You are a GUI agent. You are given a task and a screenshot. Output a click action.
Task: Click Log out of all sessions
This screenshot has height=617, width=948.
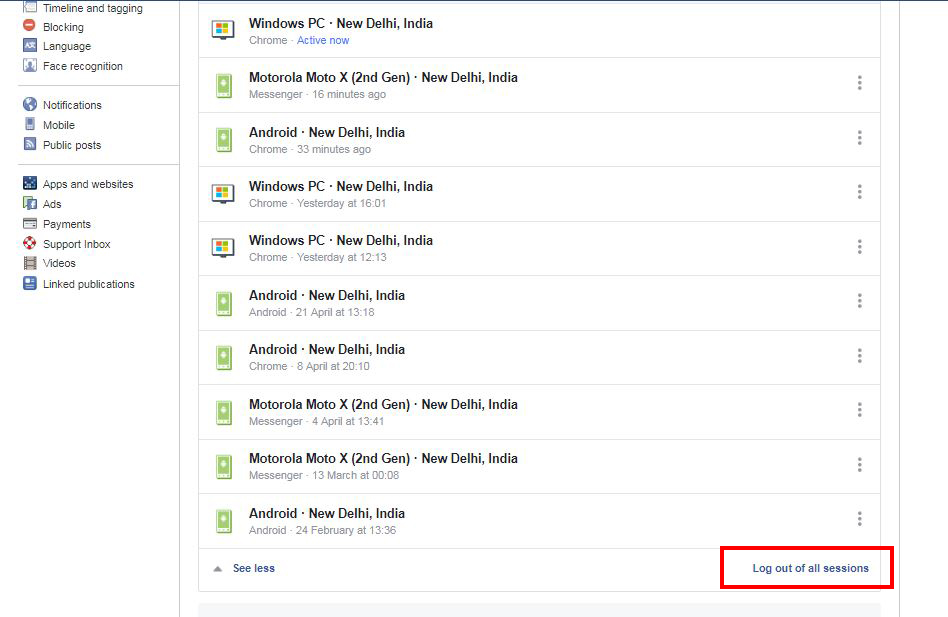[x=810, y=568]
